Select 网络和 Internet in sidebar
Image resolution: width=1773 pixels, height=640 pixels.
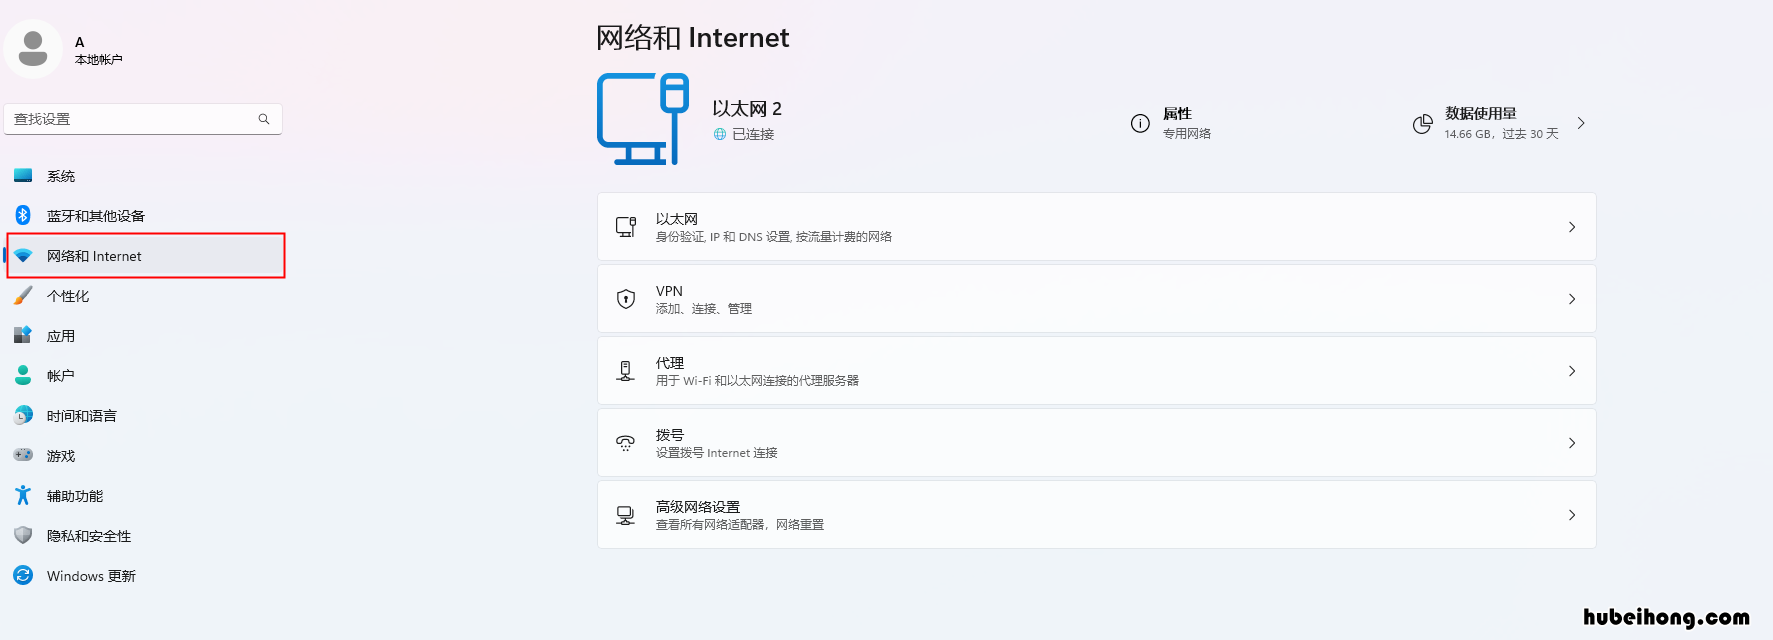coord(145,256)
